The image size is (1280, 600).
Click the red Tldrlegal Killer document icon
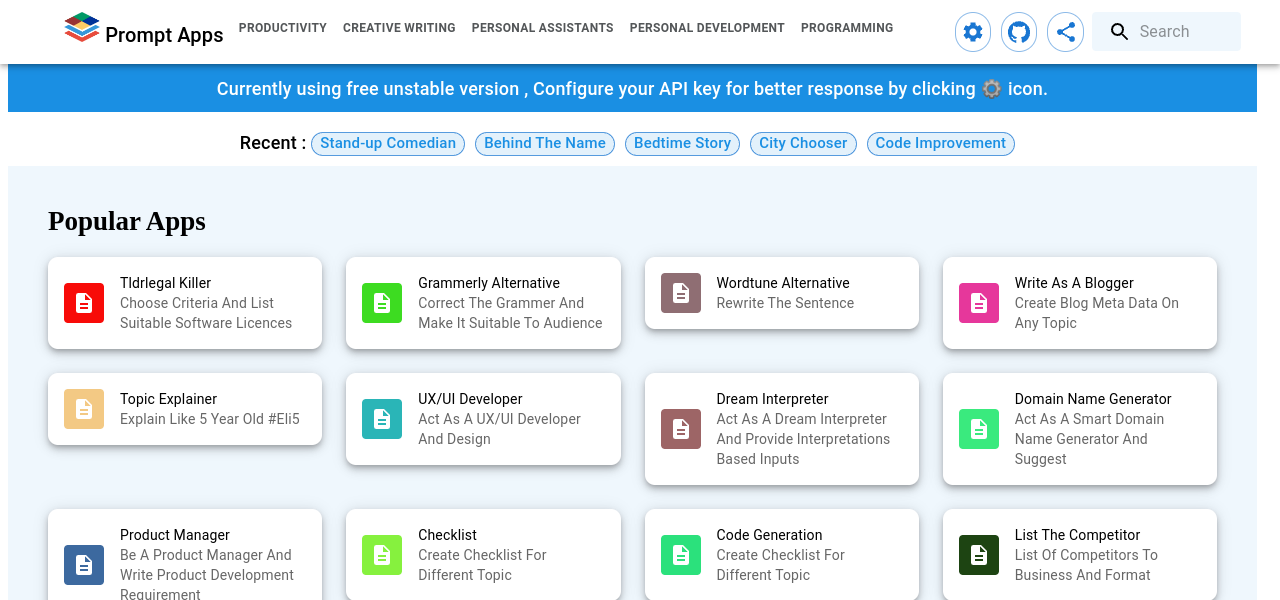pyautogui.click(x=84, y=303)
